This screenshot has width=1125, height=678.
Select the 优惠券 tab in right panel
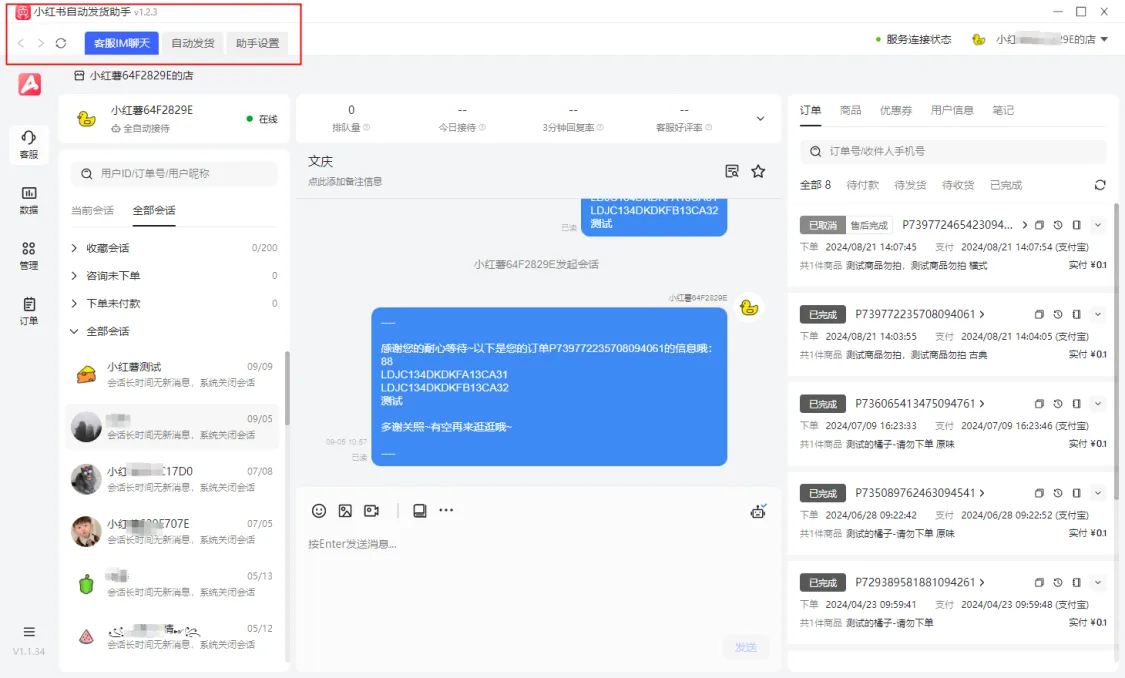[896, 110]
